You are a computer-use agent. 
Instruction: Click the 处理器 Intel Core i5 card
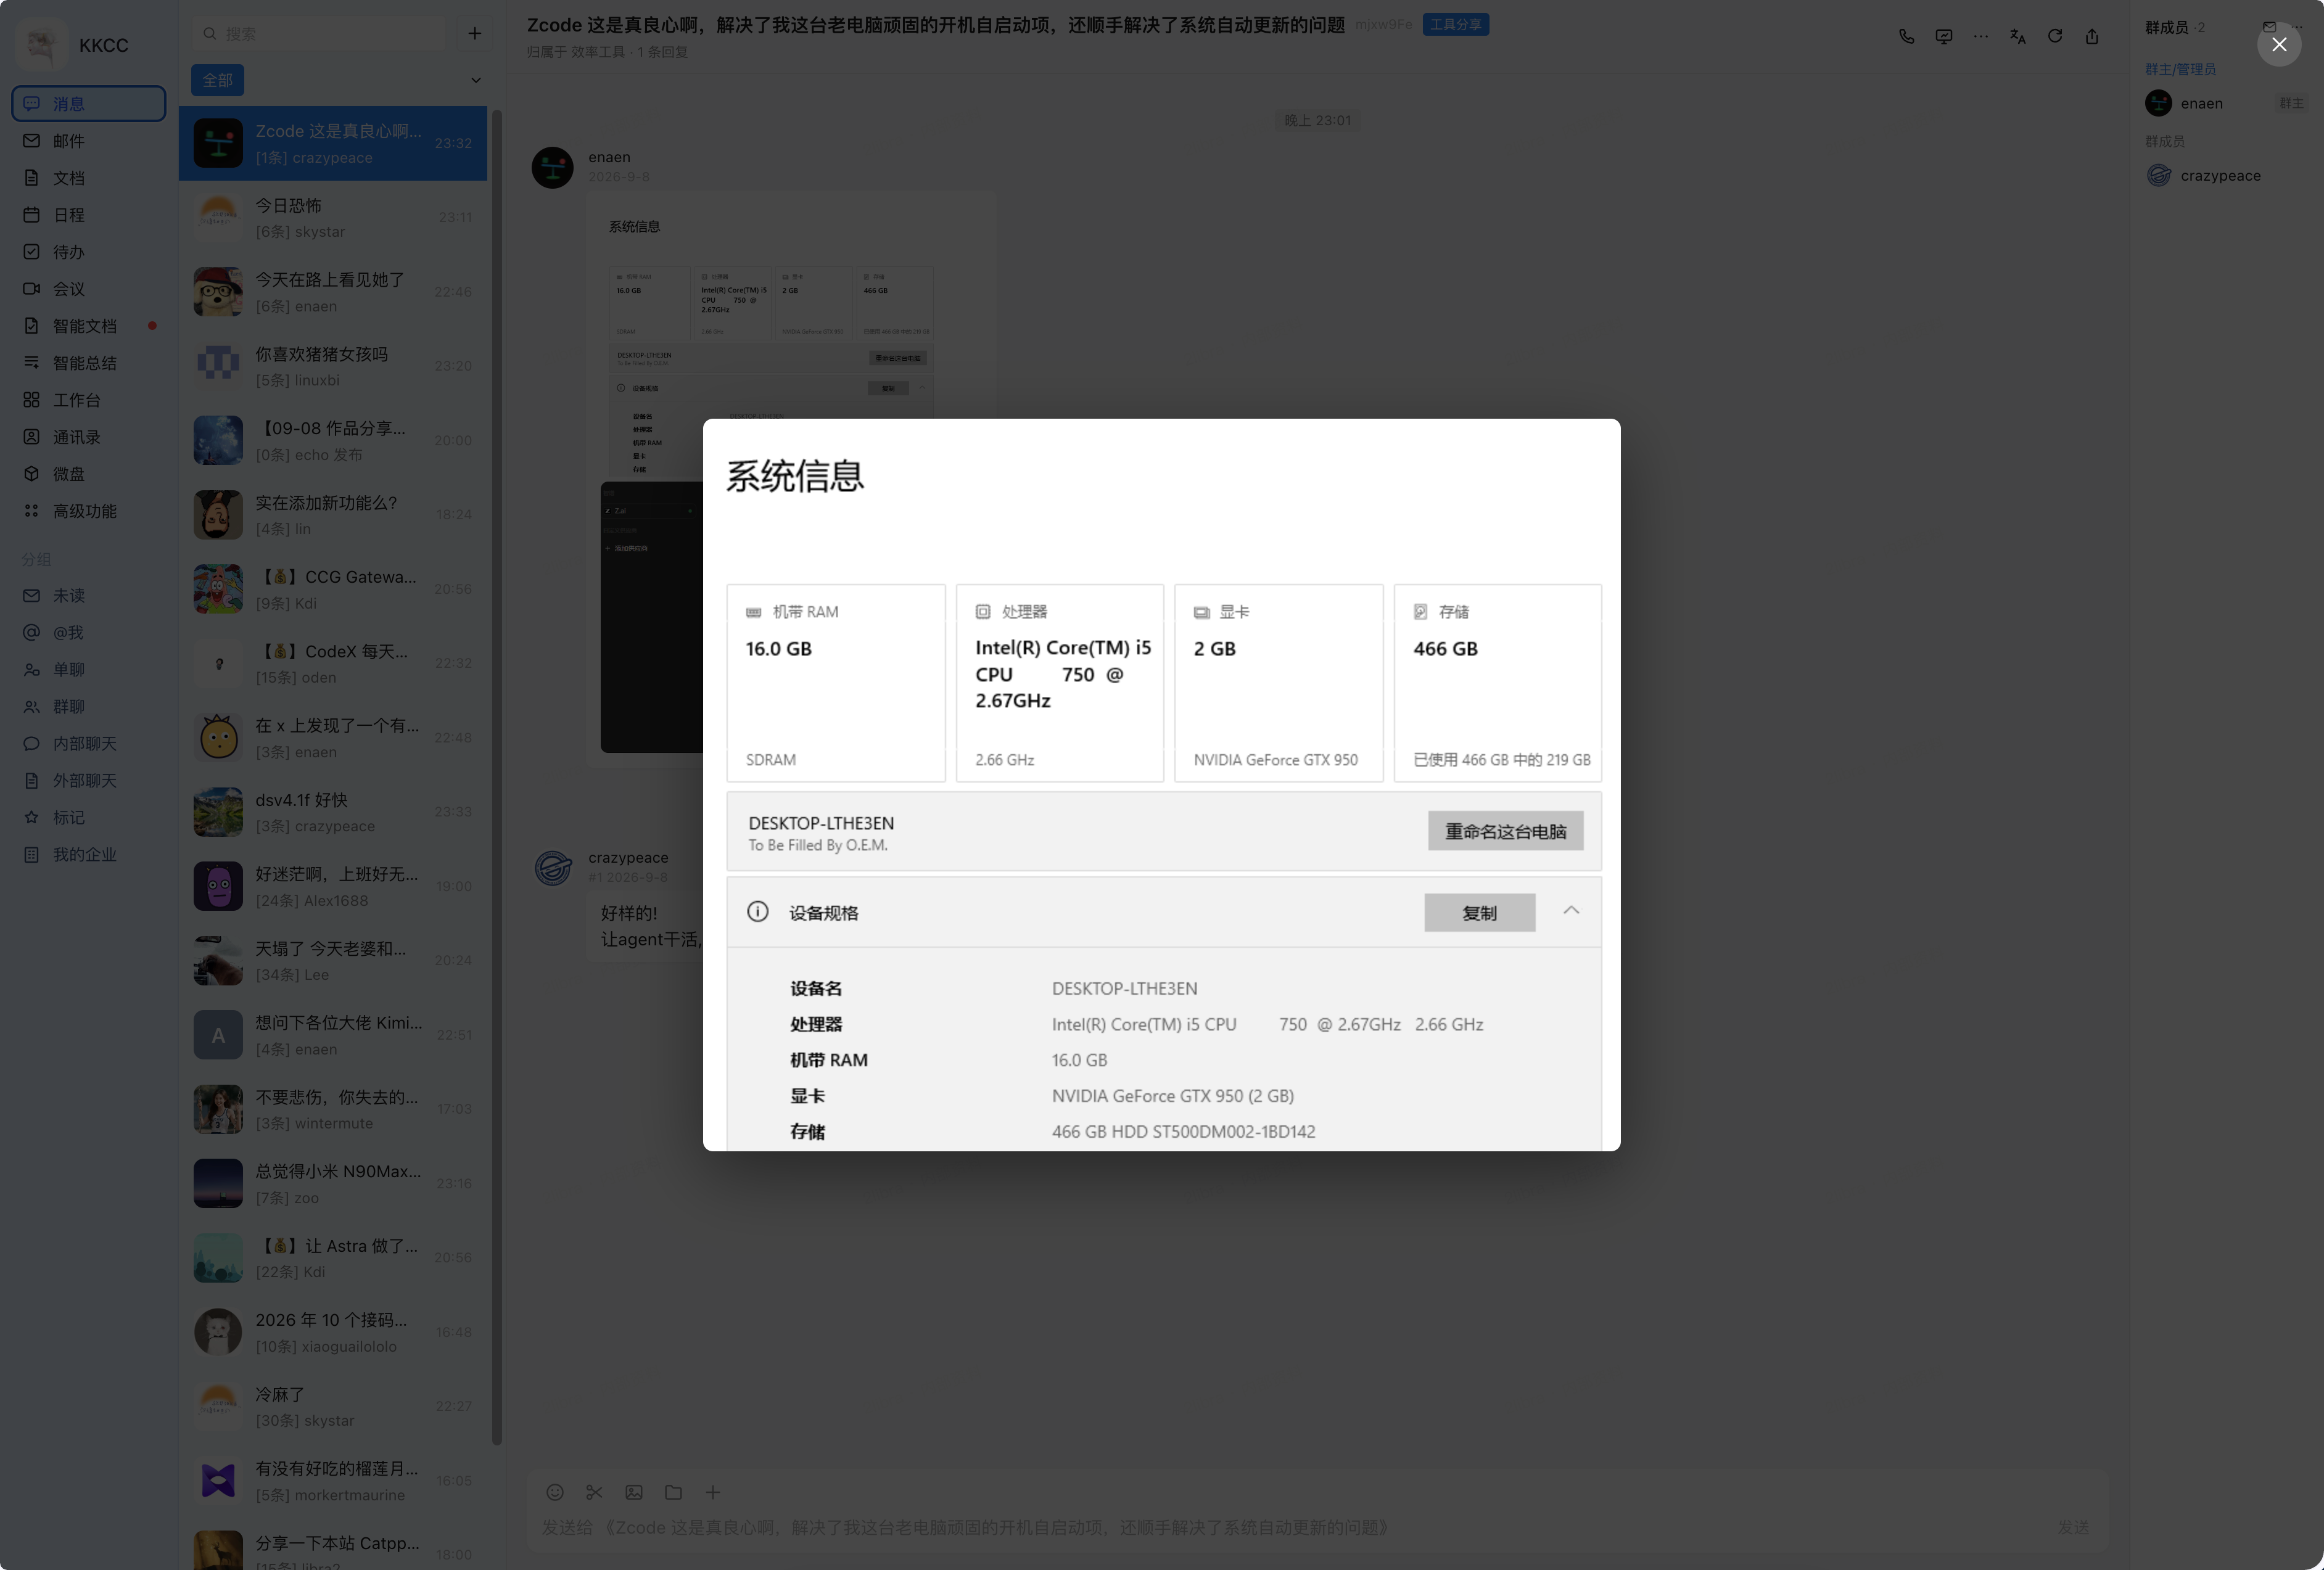point(1060,683)
